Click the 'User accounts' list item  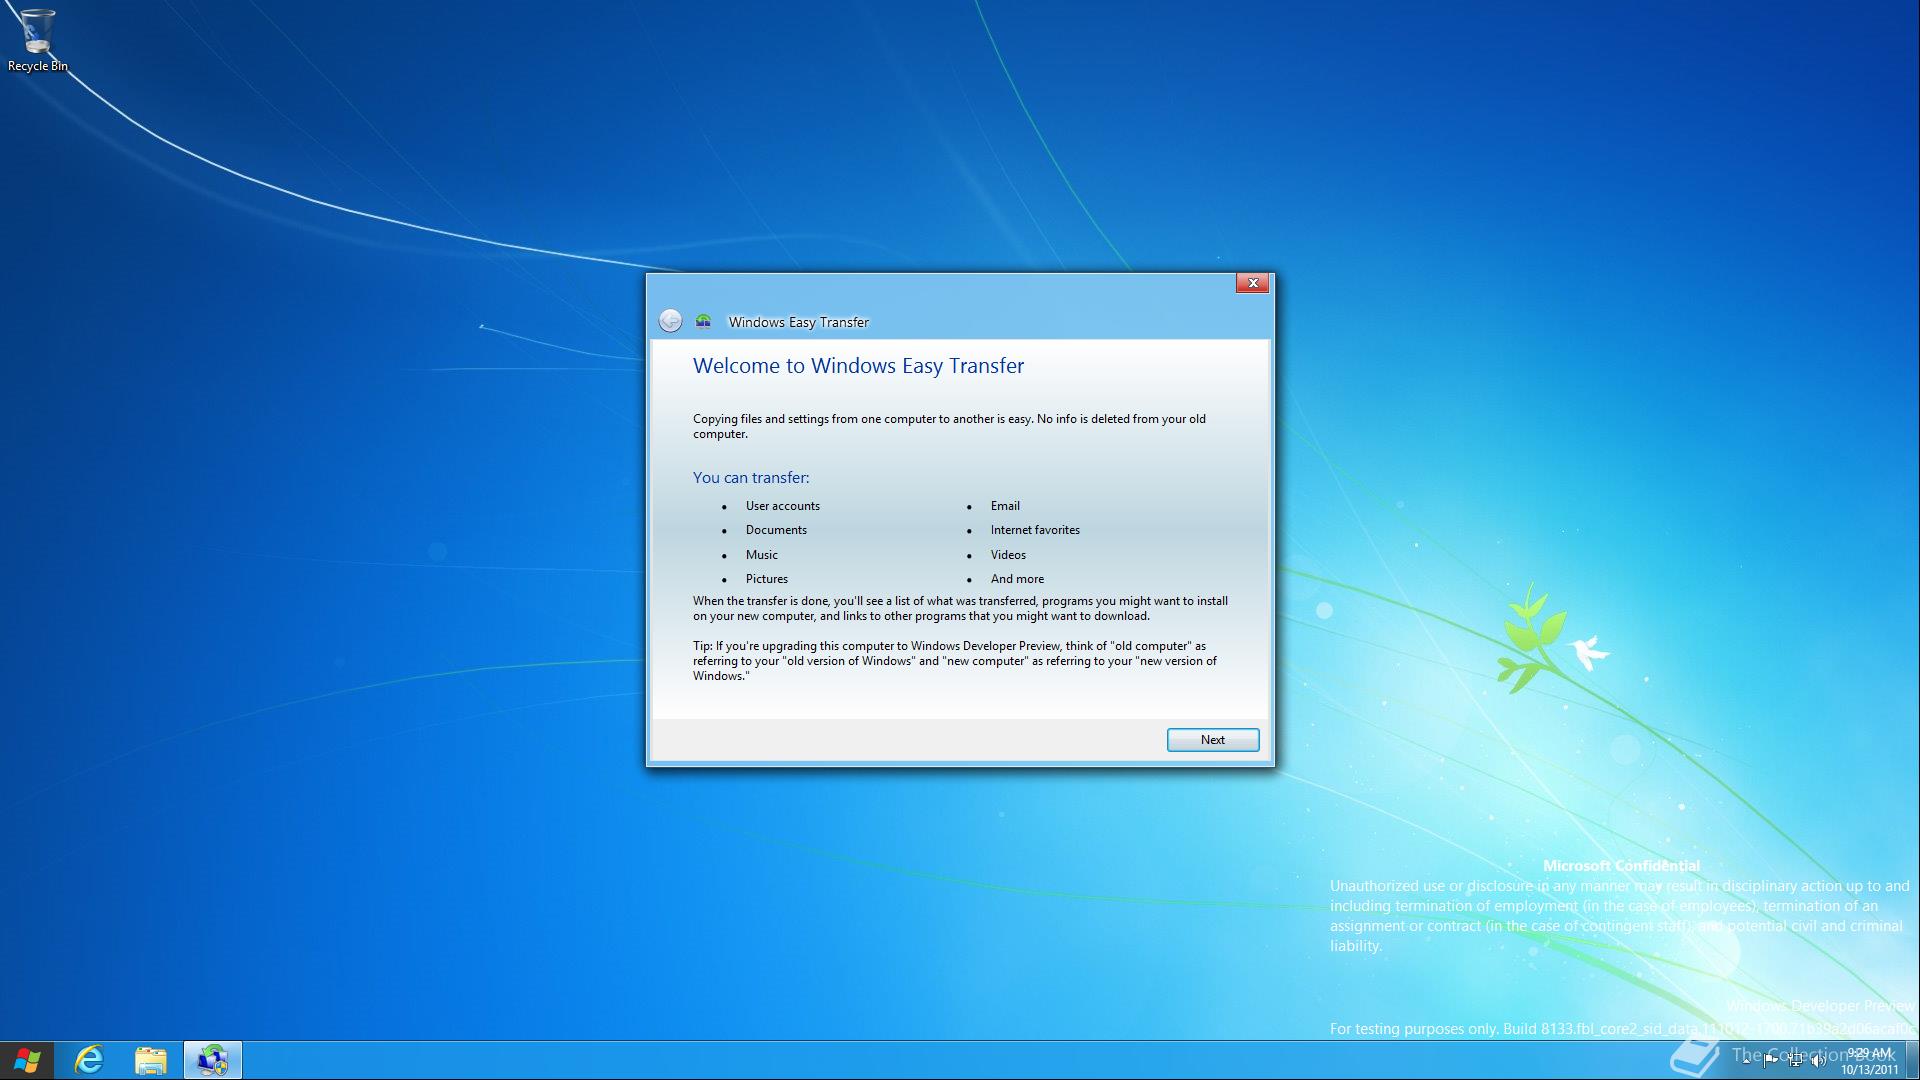point(782,506)
